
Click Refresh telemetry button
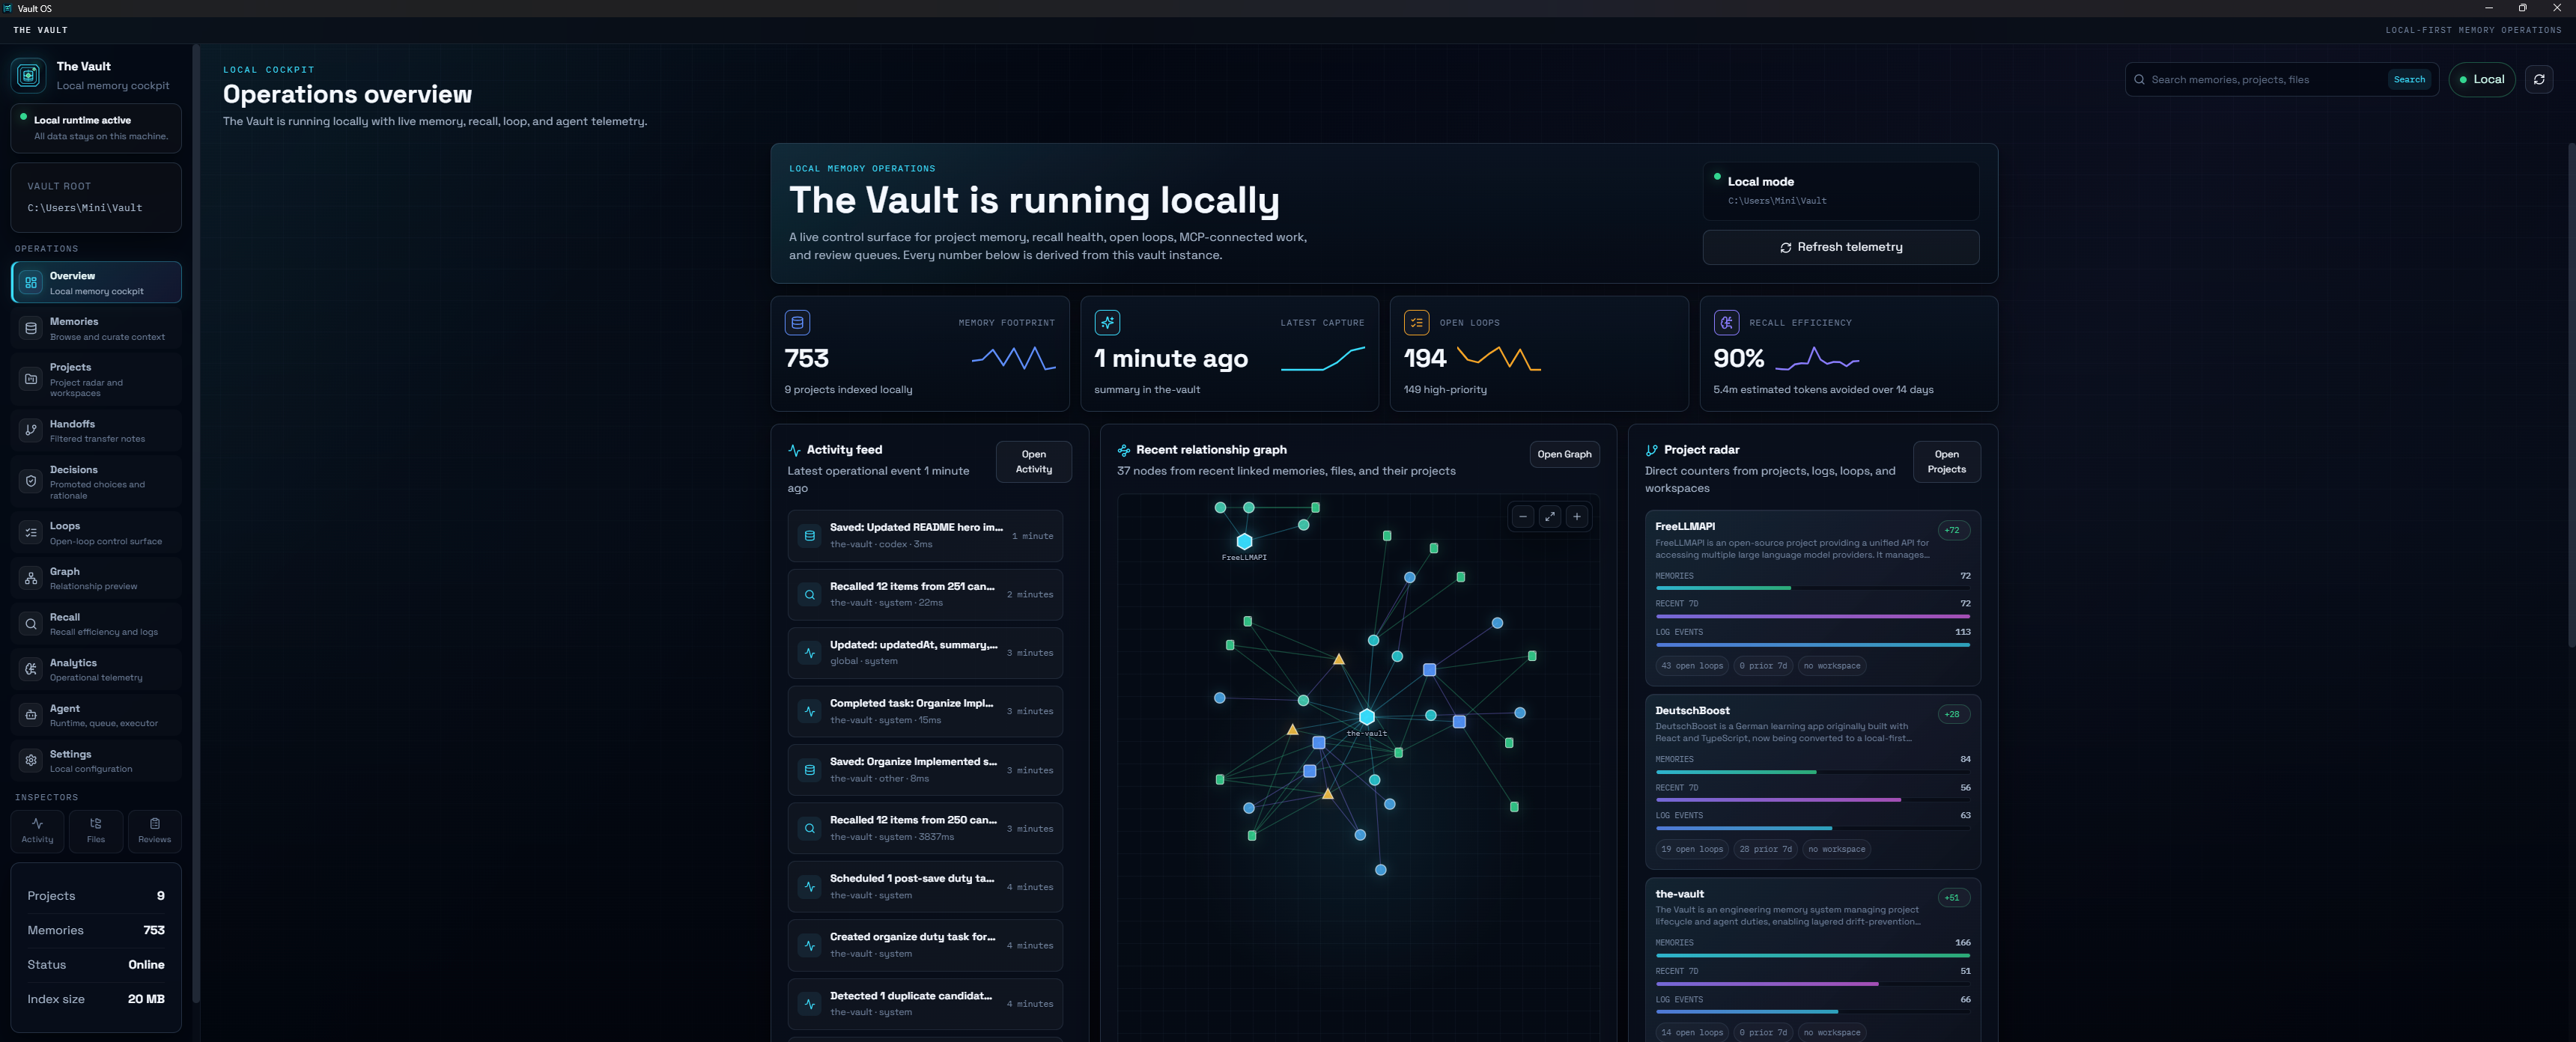coord(1840,247)
